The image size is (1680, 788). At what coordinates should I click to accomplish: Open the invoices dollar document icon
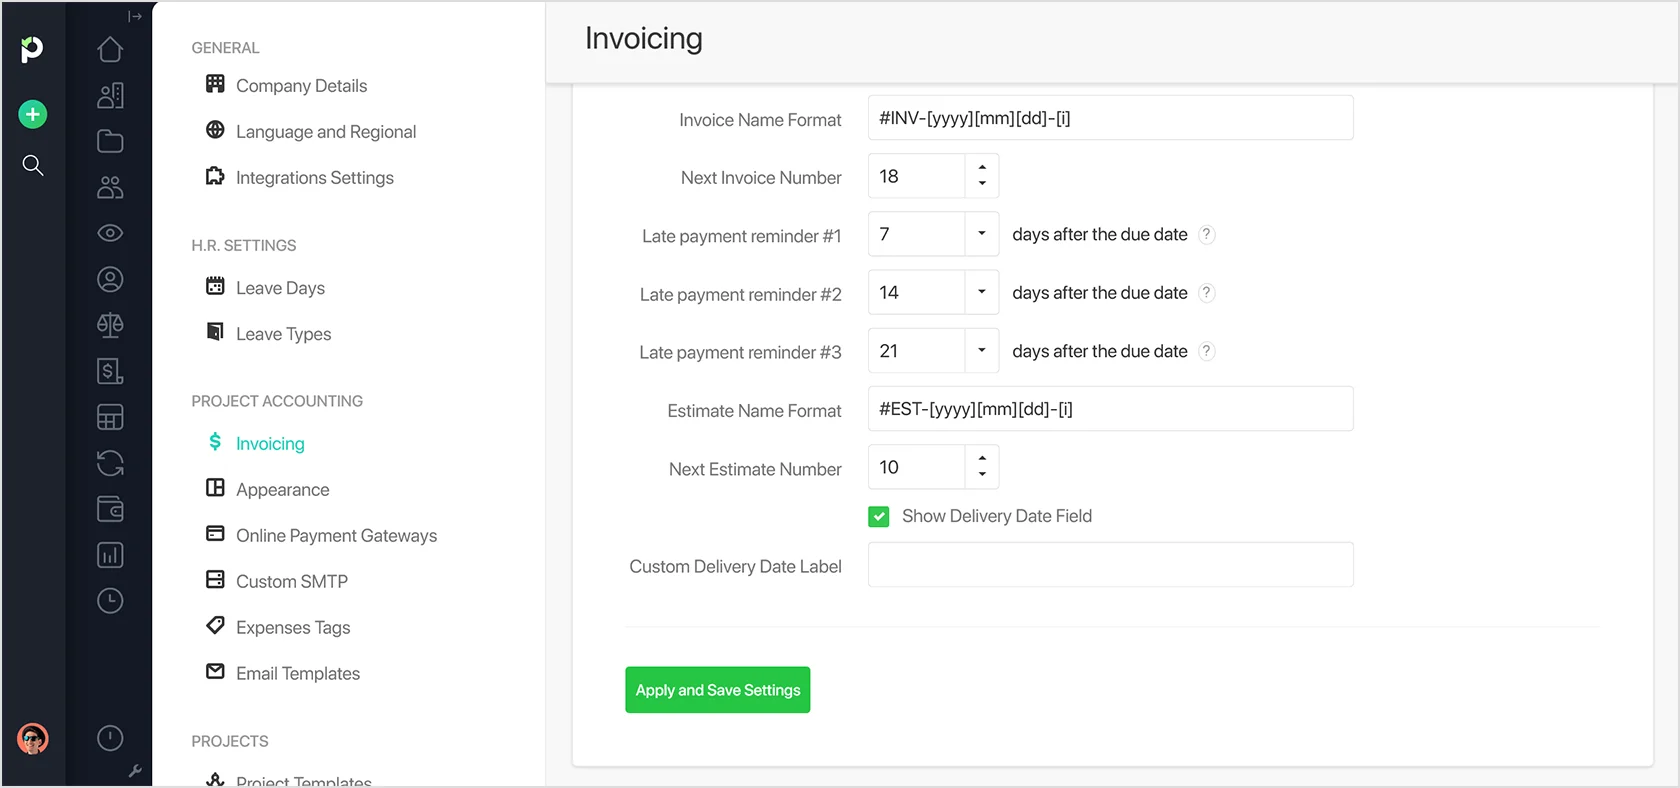pyautogui.click(x=110, y=371)
